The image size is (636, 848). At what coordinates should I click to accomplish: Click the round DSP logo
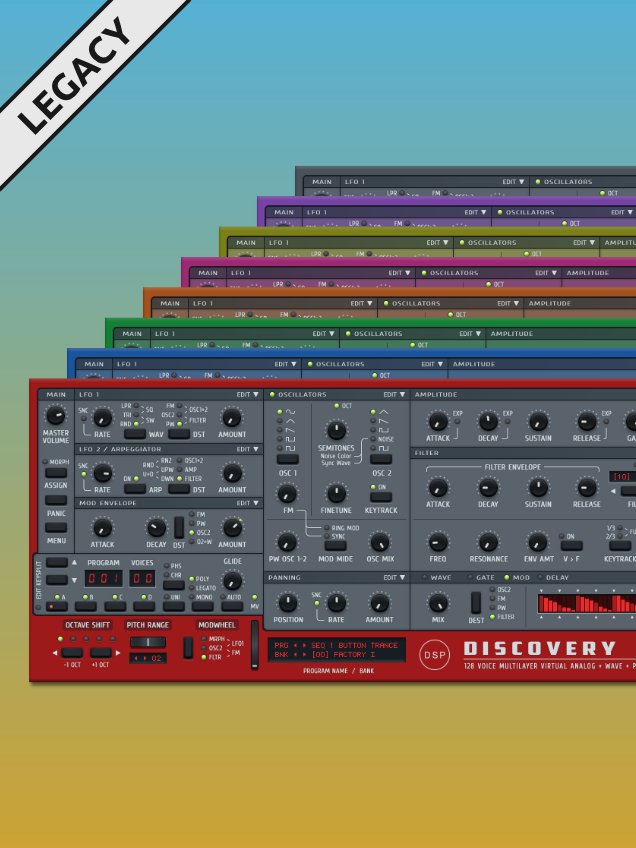pos(434,655)
